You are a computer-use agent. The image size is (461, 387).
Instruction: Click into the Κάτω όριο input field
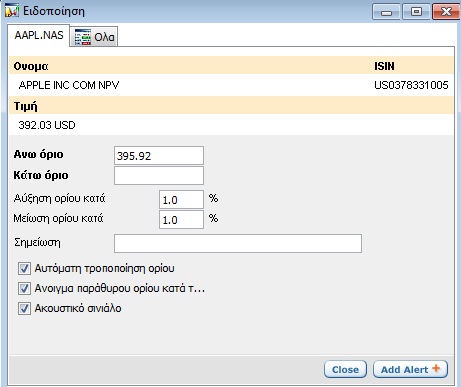159,175
